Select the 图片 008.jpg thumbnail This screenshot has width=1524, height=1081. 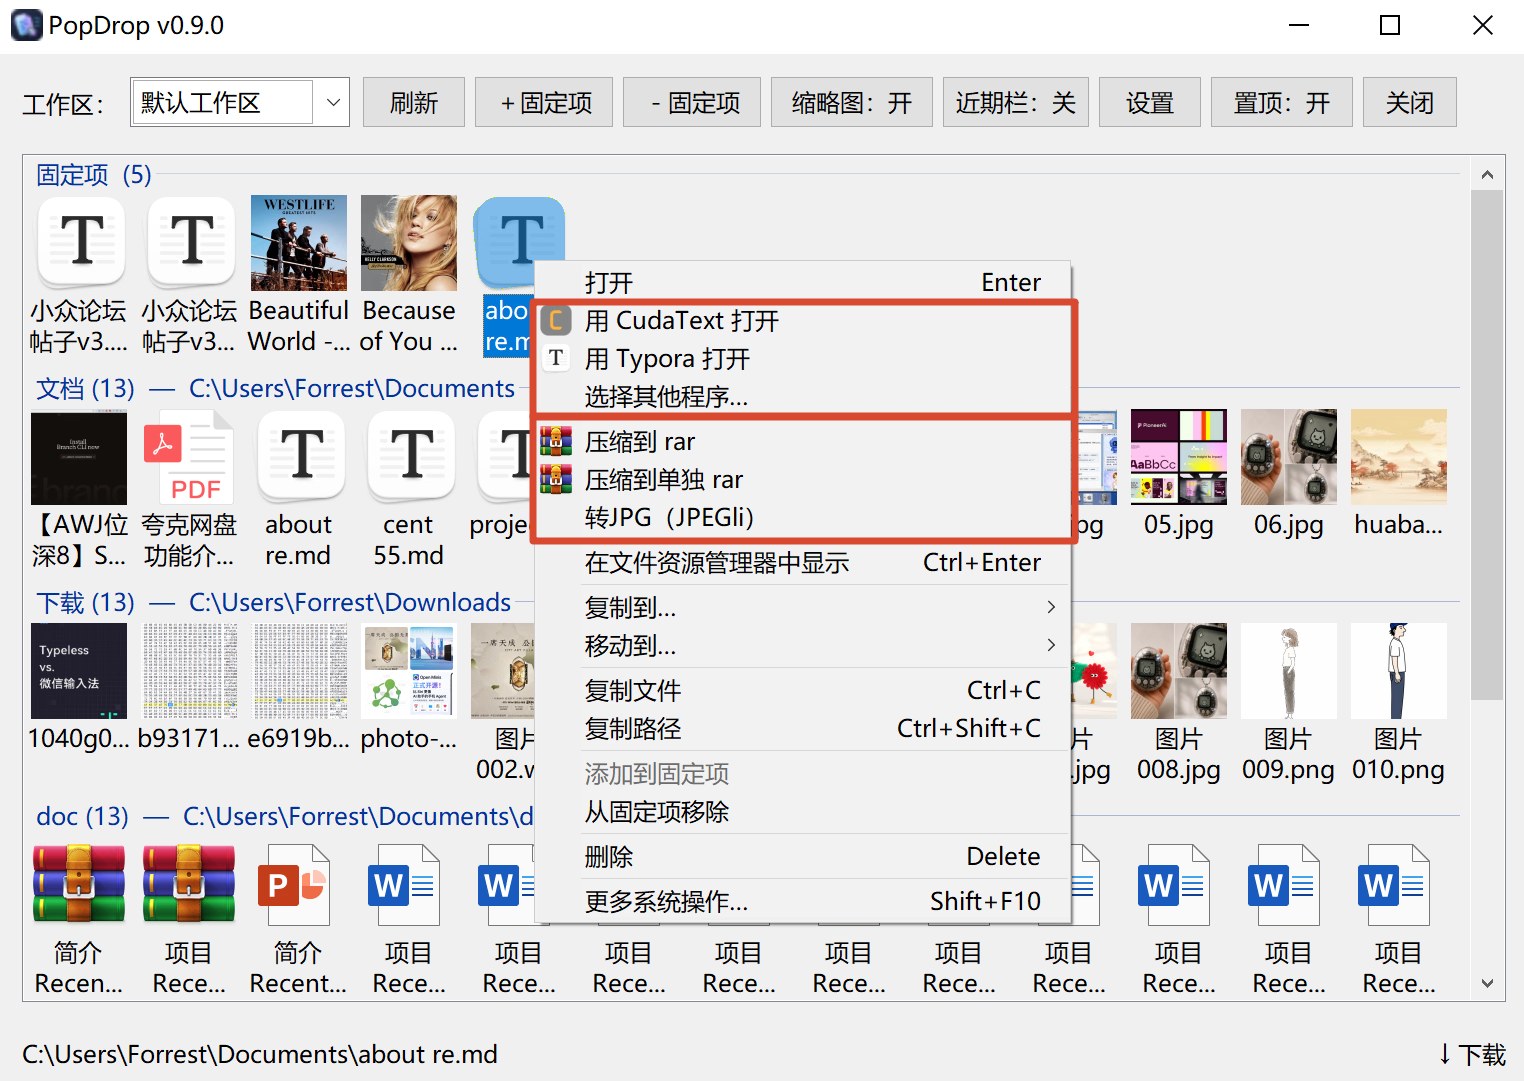[x=1179, y=671]
